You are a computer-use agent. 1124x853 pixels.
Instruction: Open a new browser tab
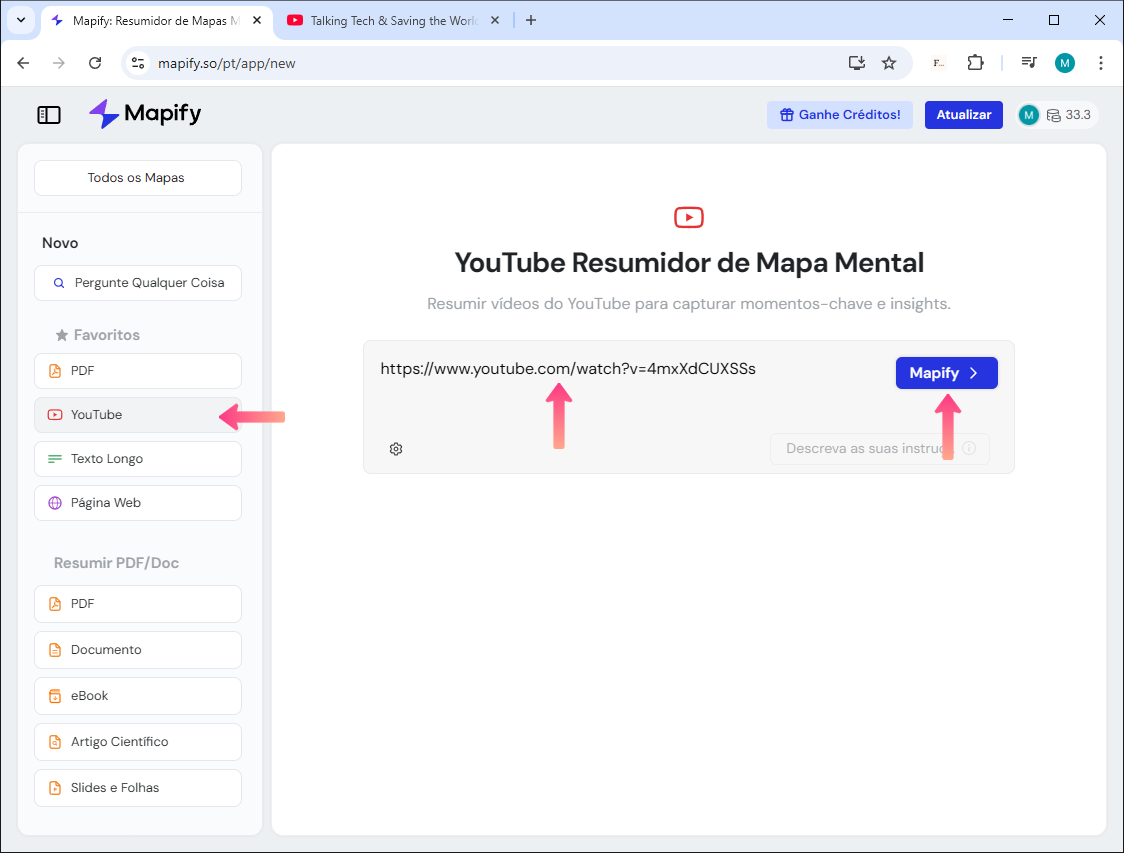[x=530, y=20]
